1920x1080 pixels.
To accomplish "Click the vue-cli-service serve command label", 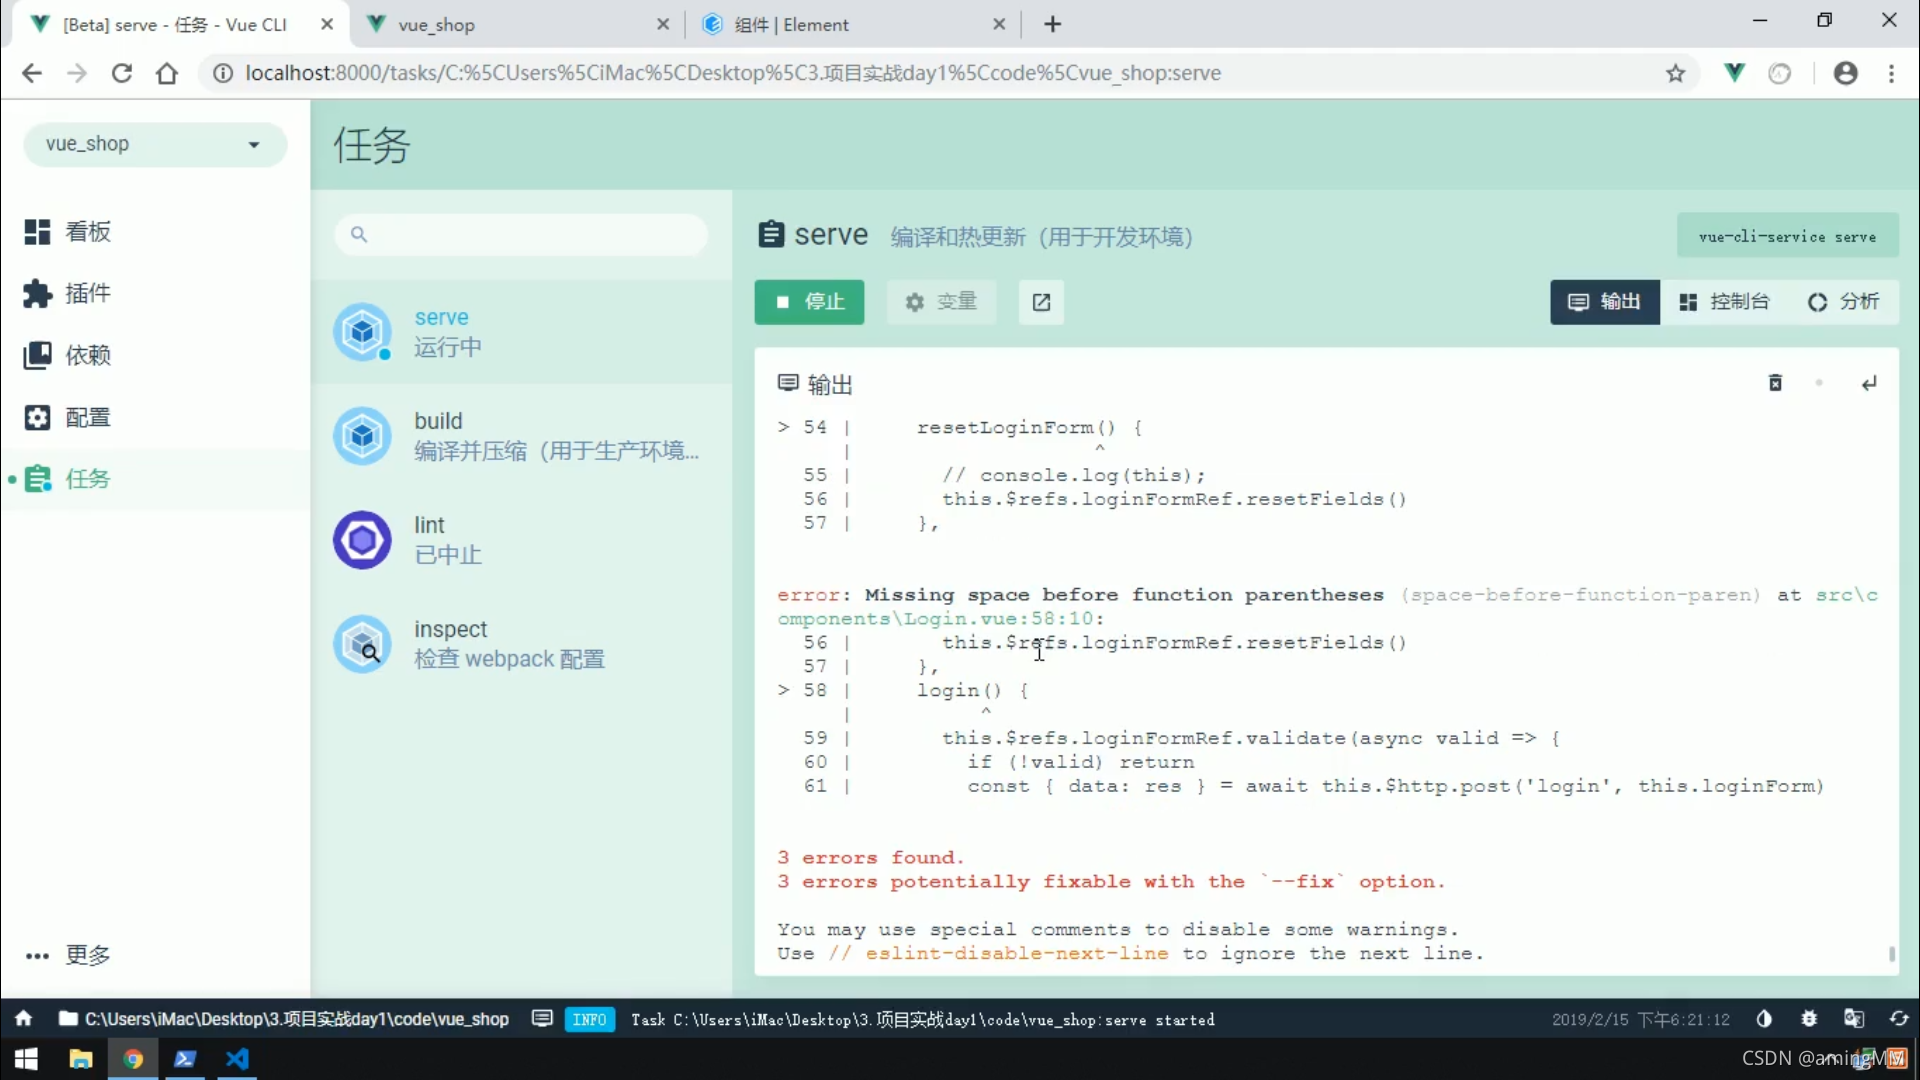I will pyautogui.click(x=1787, y=237).
